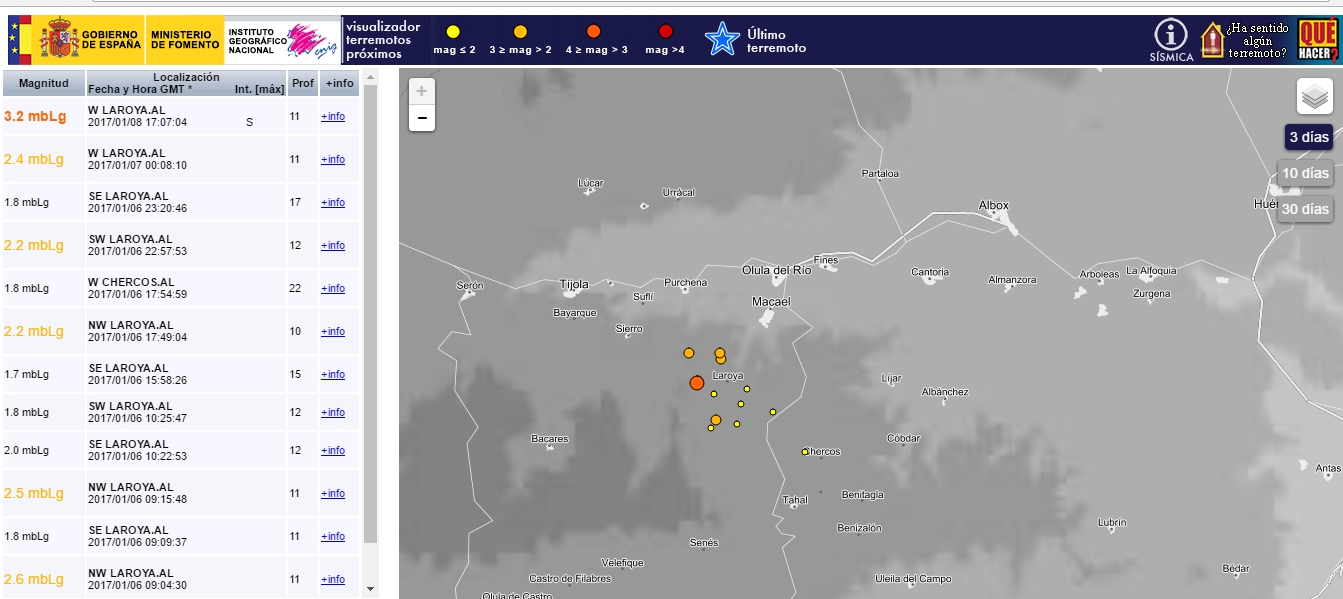
Task: Switch to the 30 días time range
Action: [x=1305, y=209]
